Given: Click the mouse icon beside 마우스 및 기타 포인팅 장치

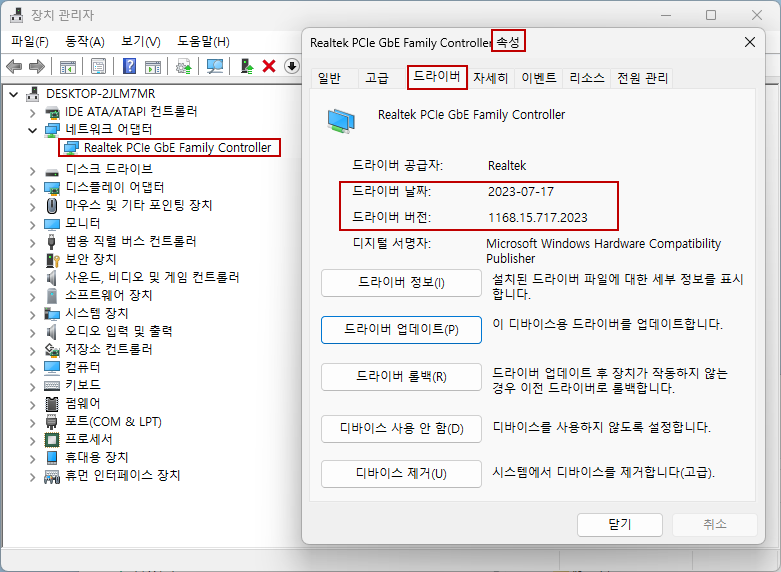Looking at the screenshot, I should (52, 206).
